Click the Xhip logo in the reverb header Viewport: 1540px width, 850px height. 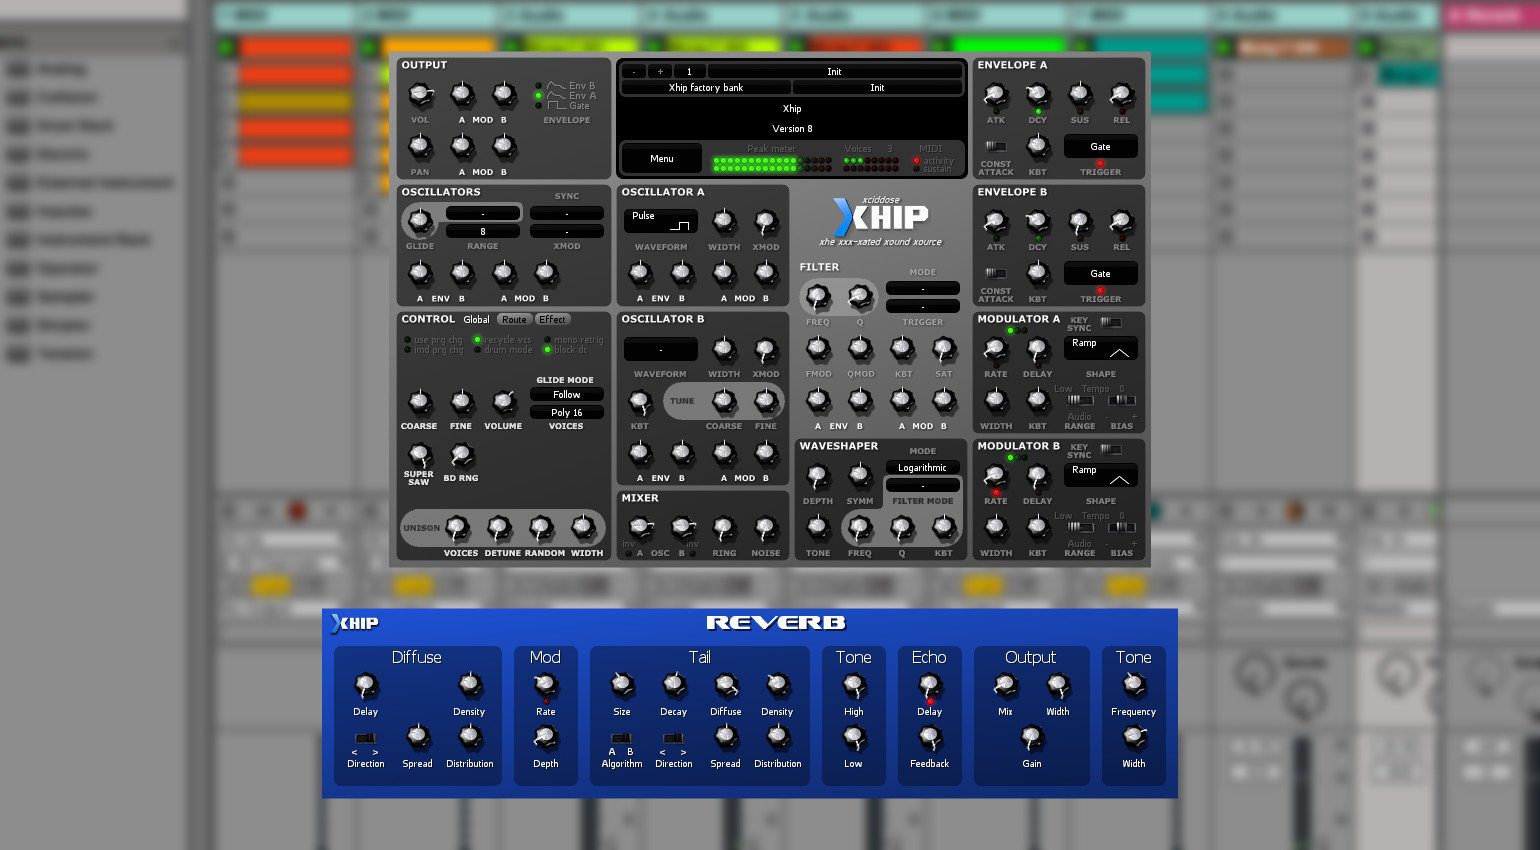pyautogui.click(x=355, y=623)
